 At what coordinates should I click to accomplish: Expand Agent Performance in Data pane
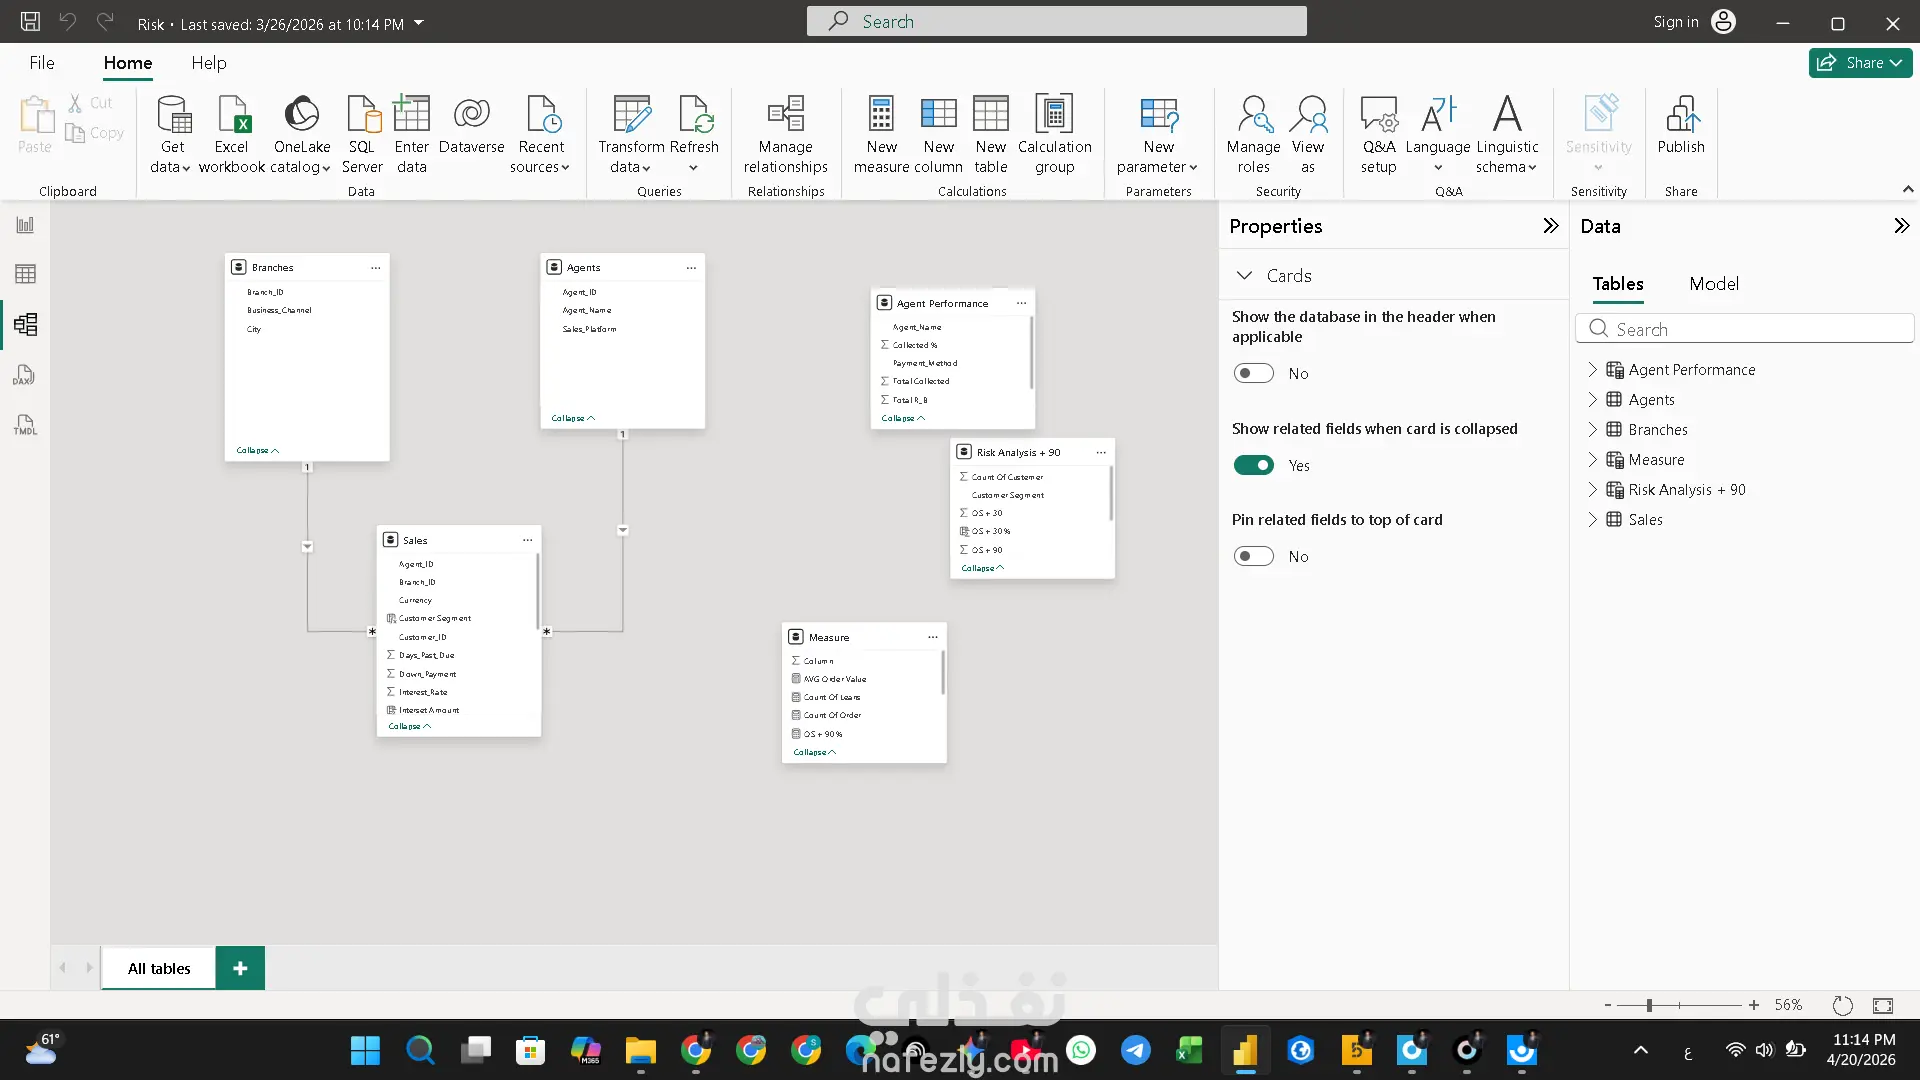(x=1592, y=370)
